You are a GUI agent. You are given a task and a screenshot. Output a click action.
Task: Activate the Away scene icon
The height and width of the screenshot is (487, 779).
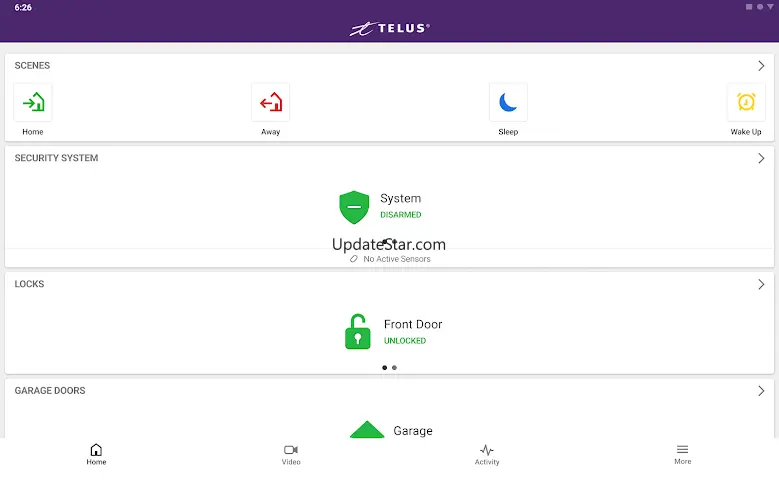pos(271,103)
